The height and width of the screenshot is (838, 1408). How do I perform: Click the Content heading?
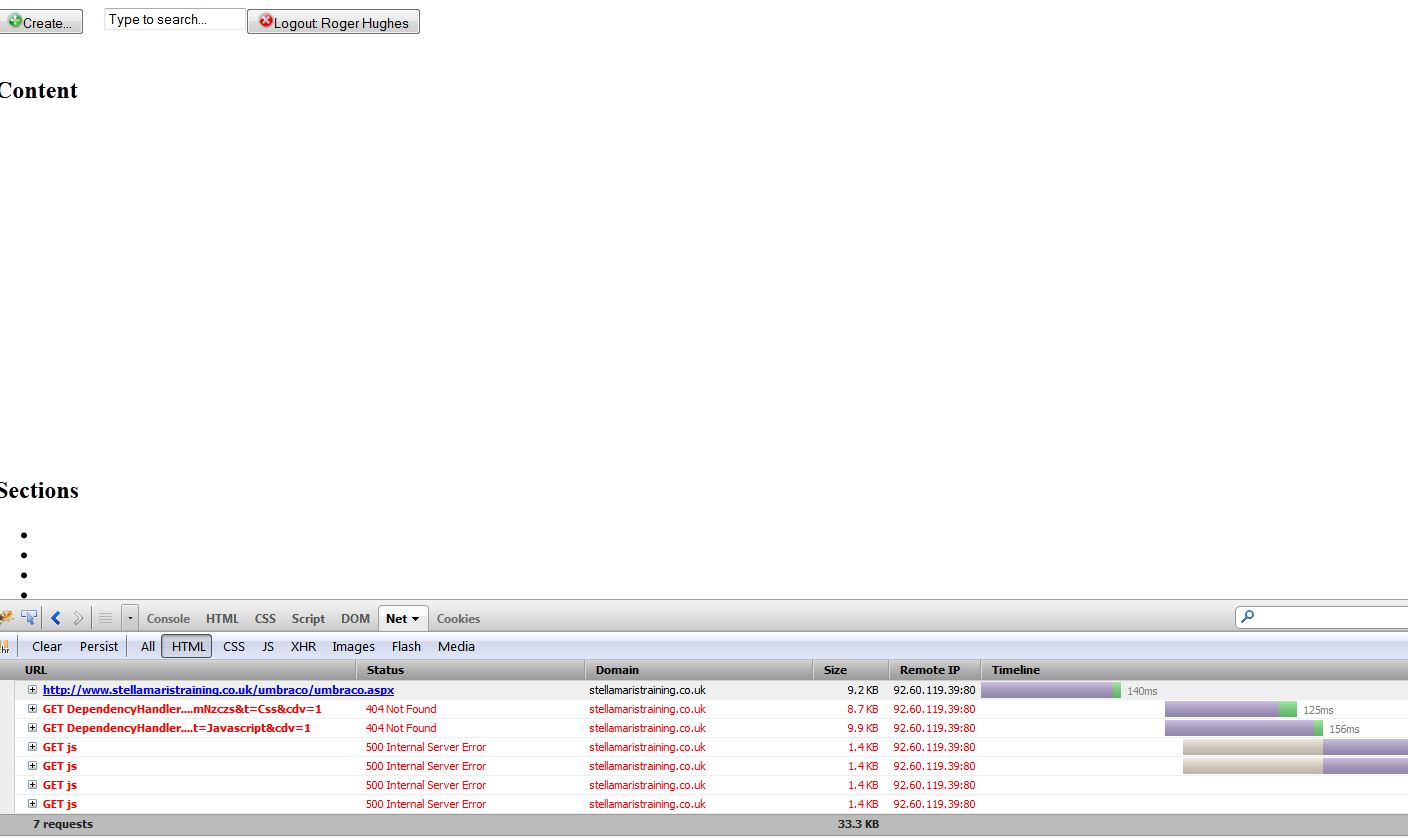click(38, 90)
